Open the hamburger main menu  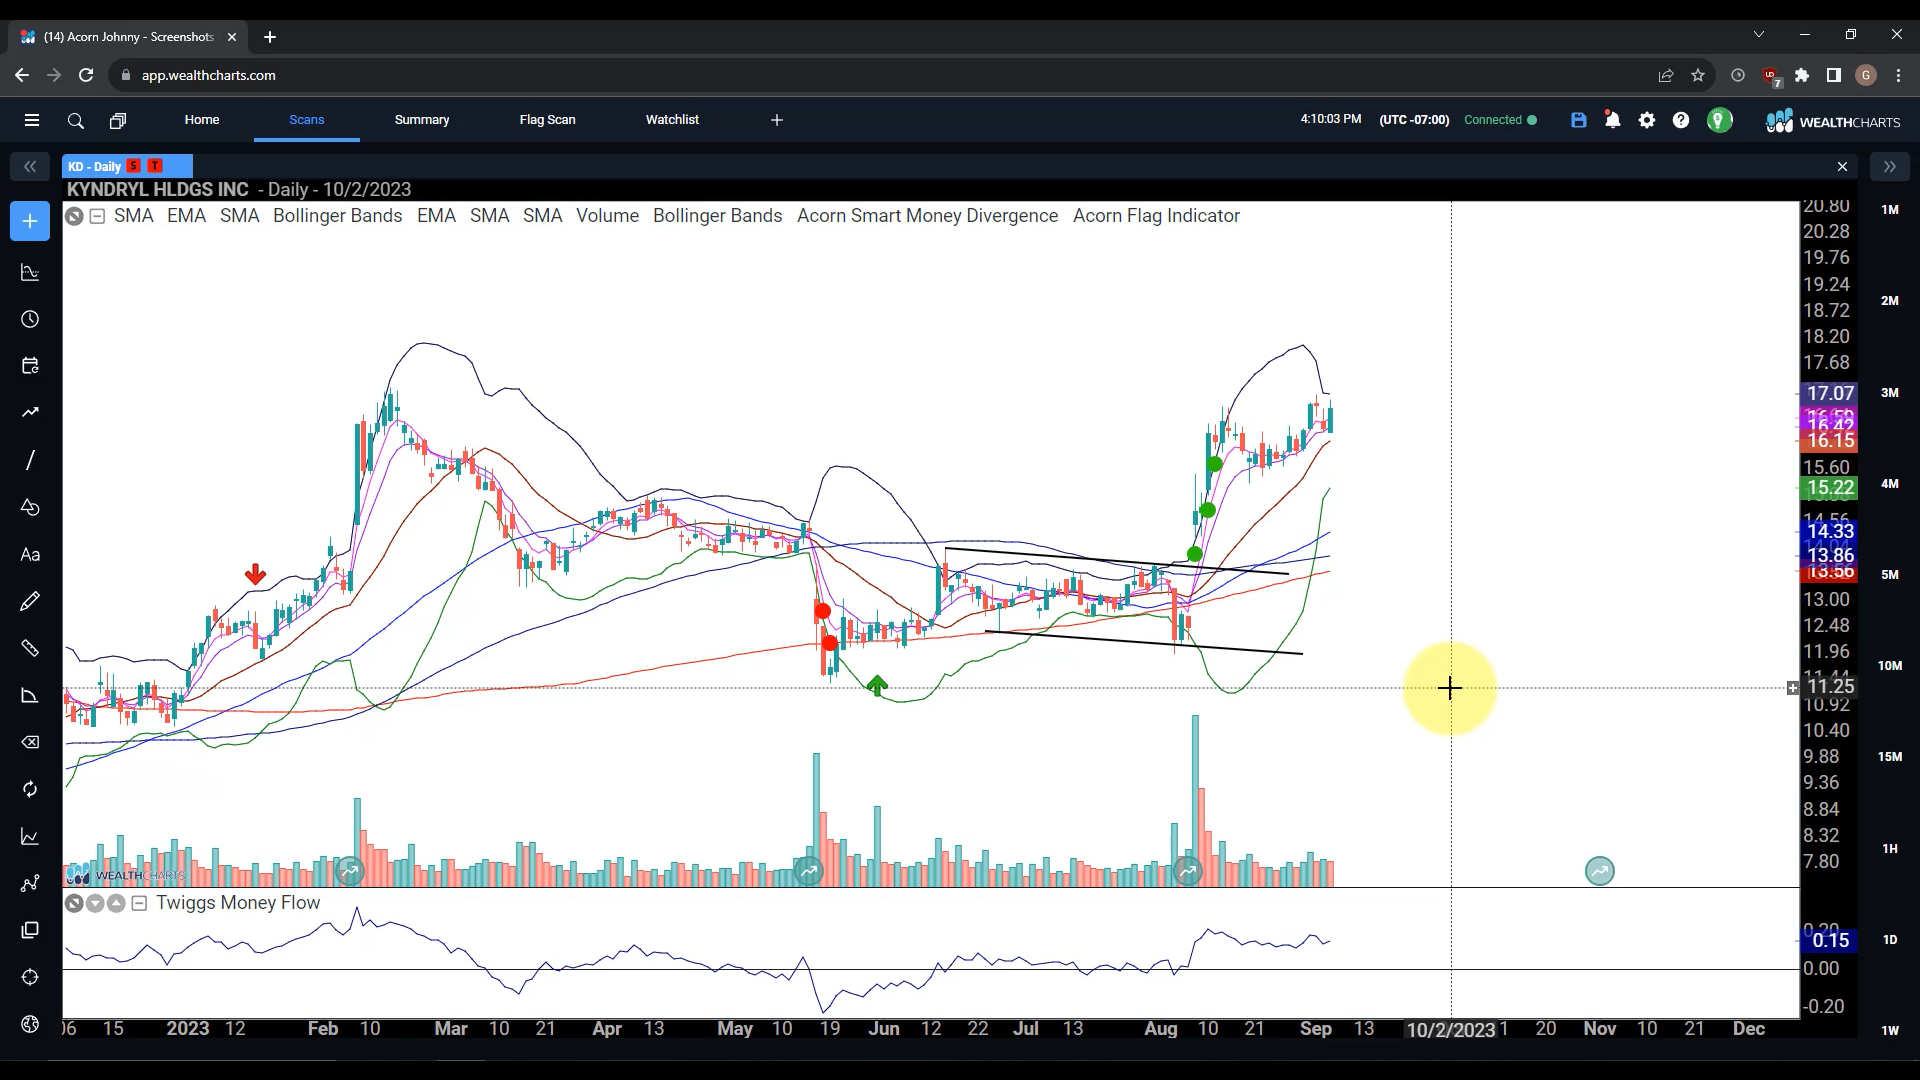[32, 120]
